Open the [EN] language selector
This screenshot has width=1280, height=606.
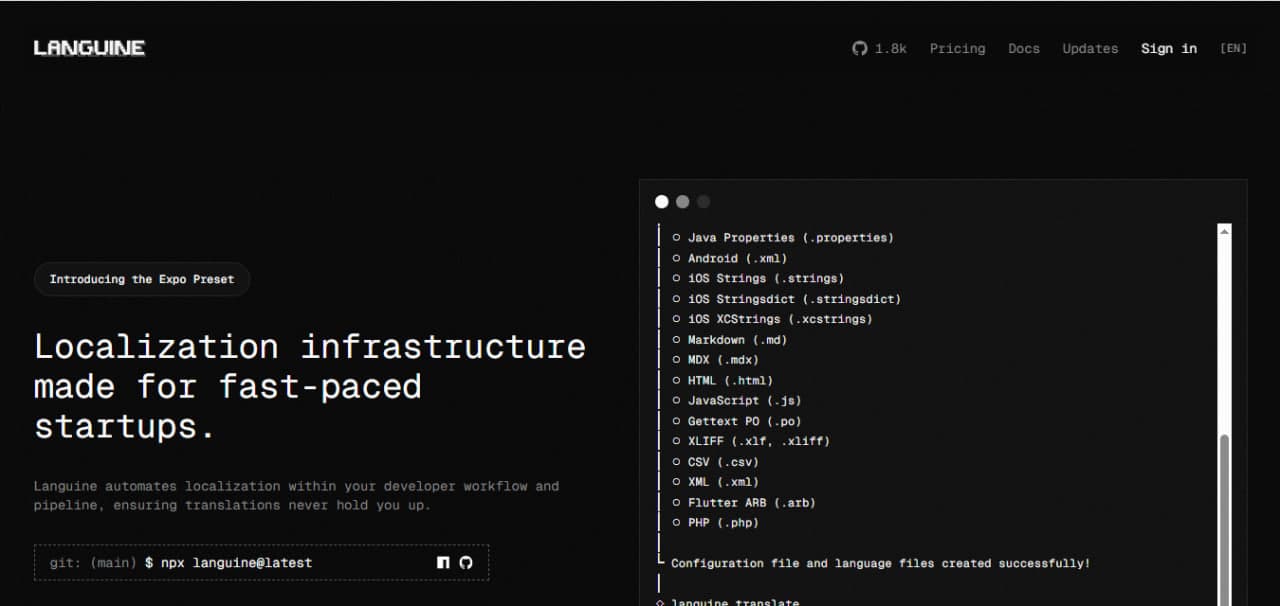(x=1233, y=48)
